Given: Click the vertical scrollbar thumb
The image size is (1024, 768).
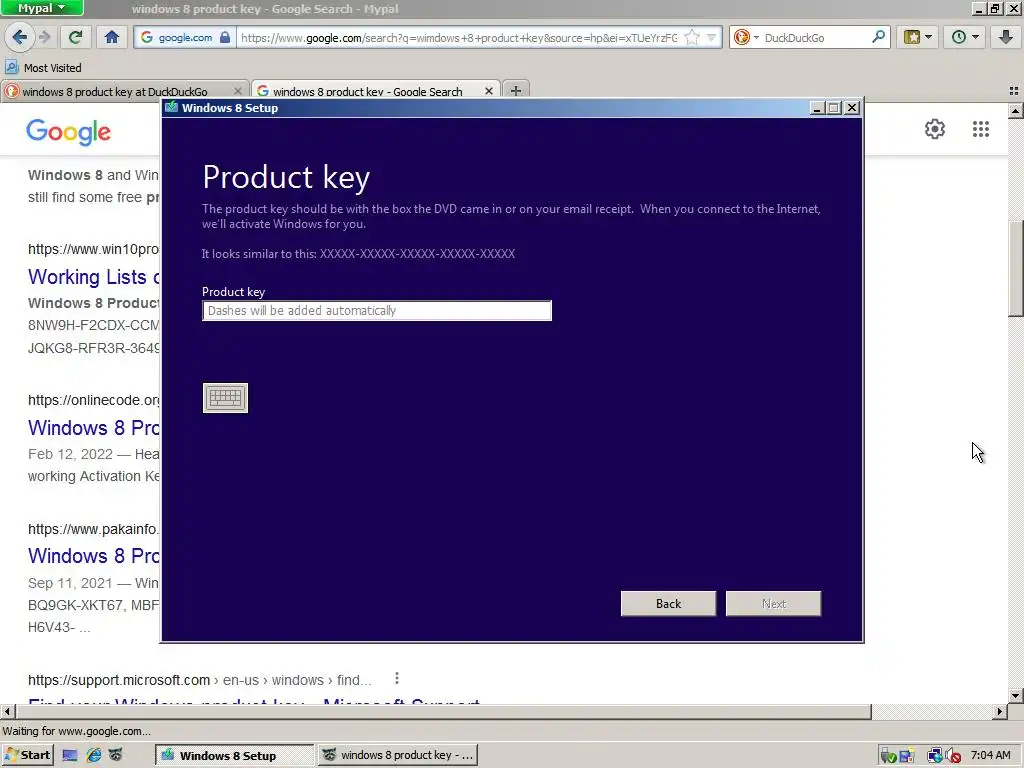Looking at the screenshot, I should coord(1016,268).
